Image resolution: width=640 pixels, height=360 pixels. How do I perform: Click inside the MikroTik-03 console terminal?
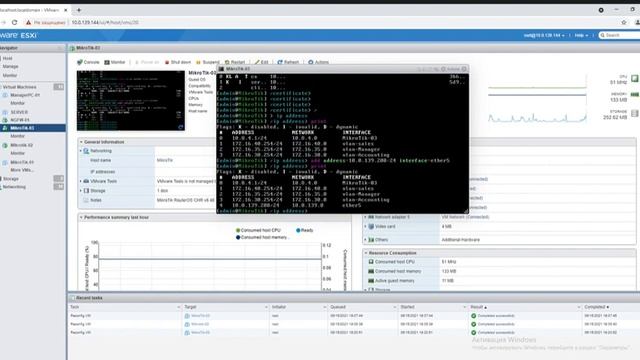[342, 143]
